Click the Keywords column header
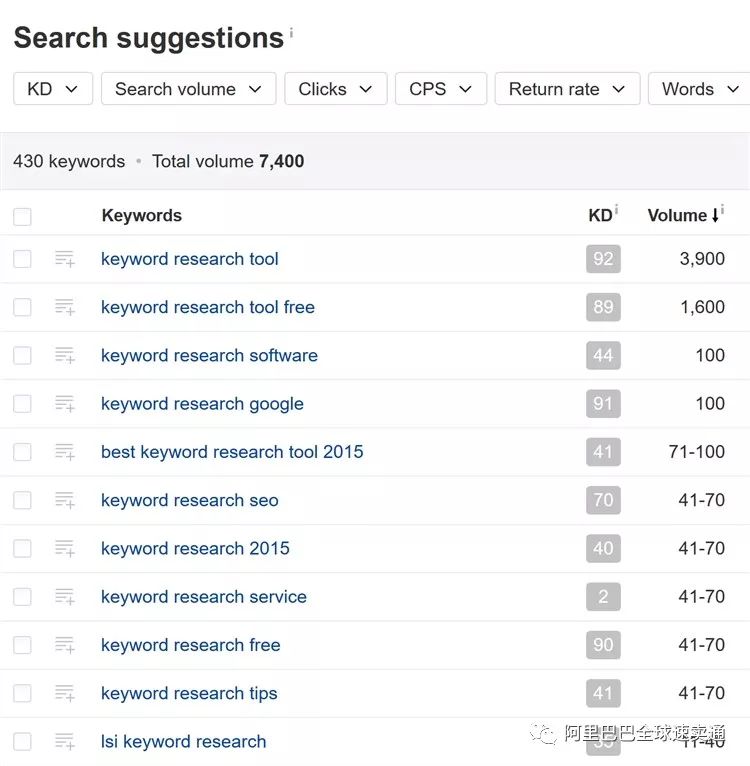The height and width of the screenshot is (766, 750). tap(141, 215)
